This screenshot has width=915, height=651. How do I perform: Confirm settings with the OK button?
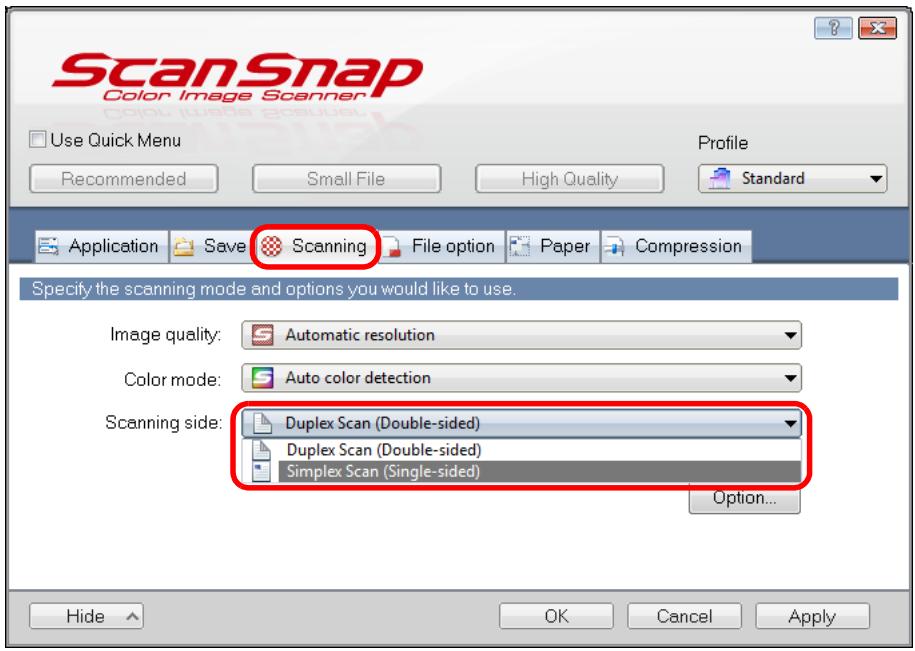click(x=556, y=616)
